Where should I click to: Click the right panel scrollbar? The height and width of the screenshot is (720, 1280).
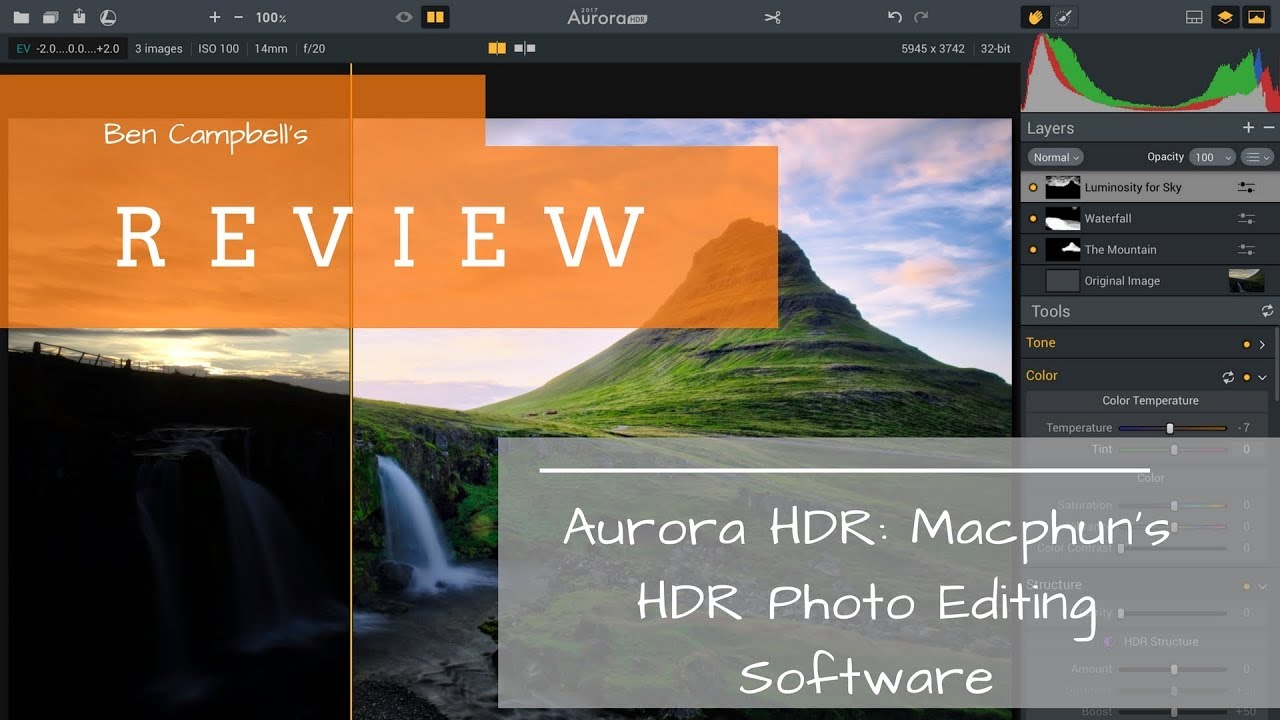click(1277, 365)
